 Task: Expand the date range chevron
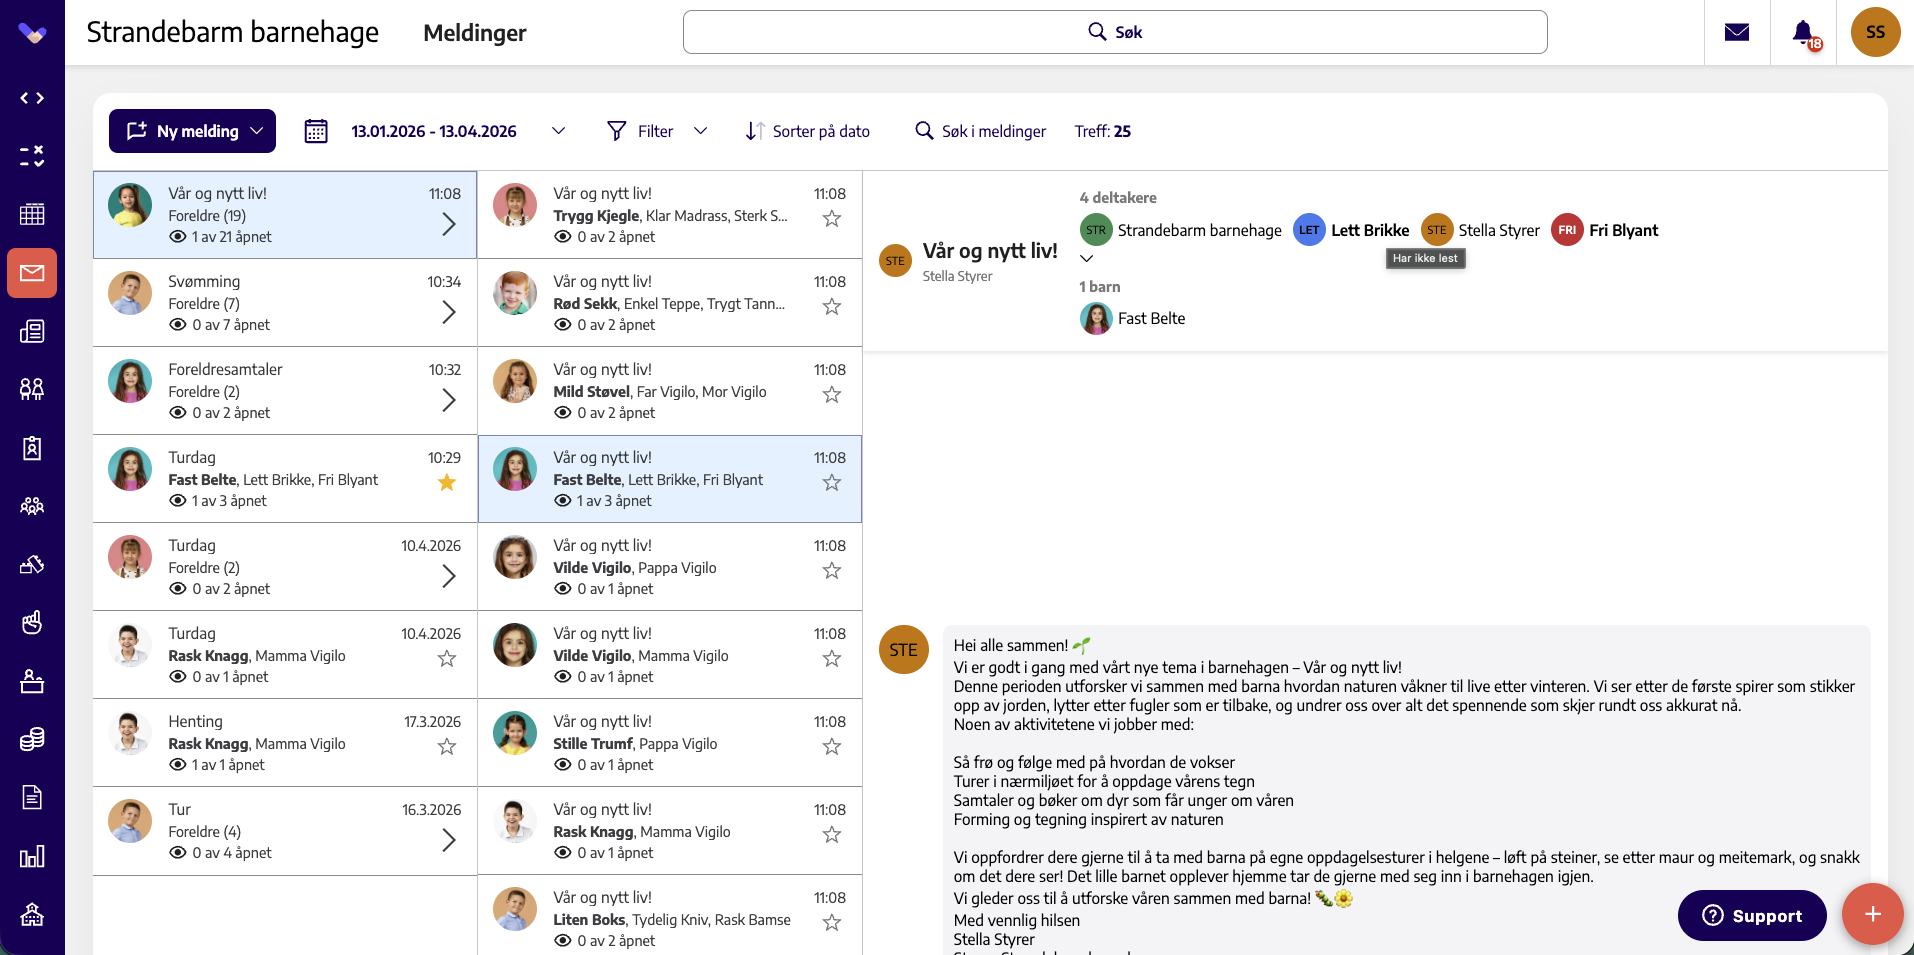(558, 131)
